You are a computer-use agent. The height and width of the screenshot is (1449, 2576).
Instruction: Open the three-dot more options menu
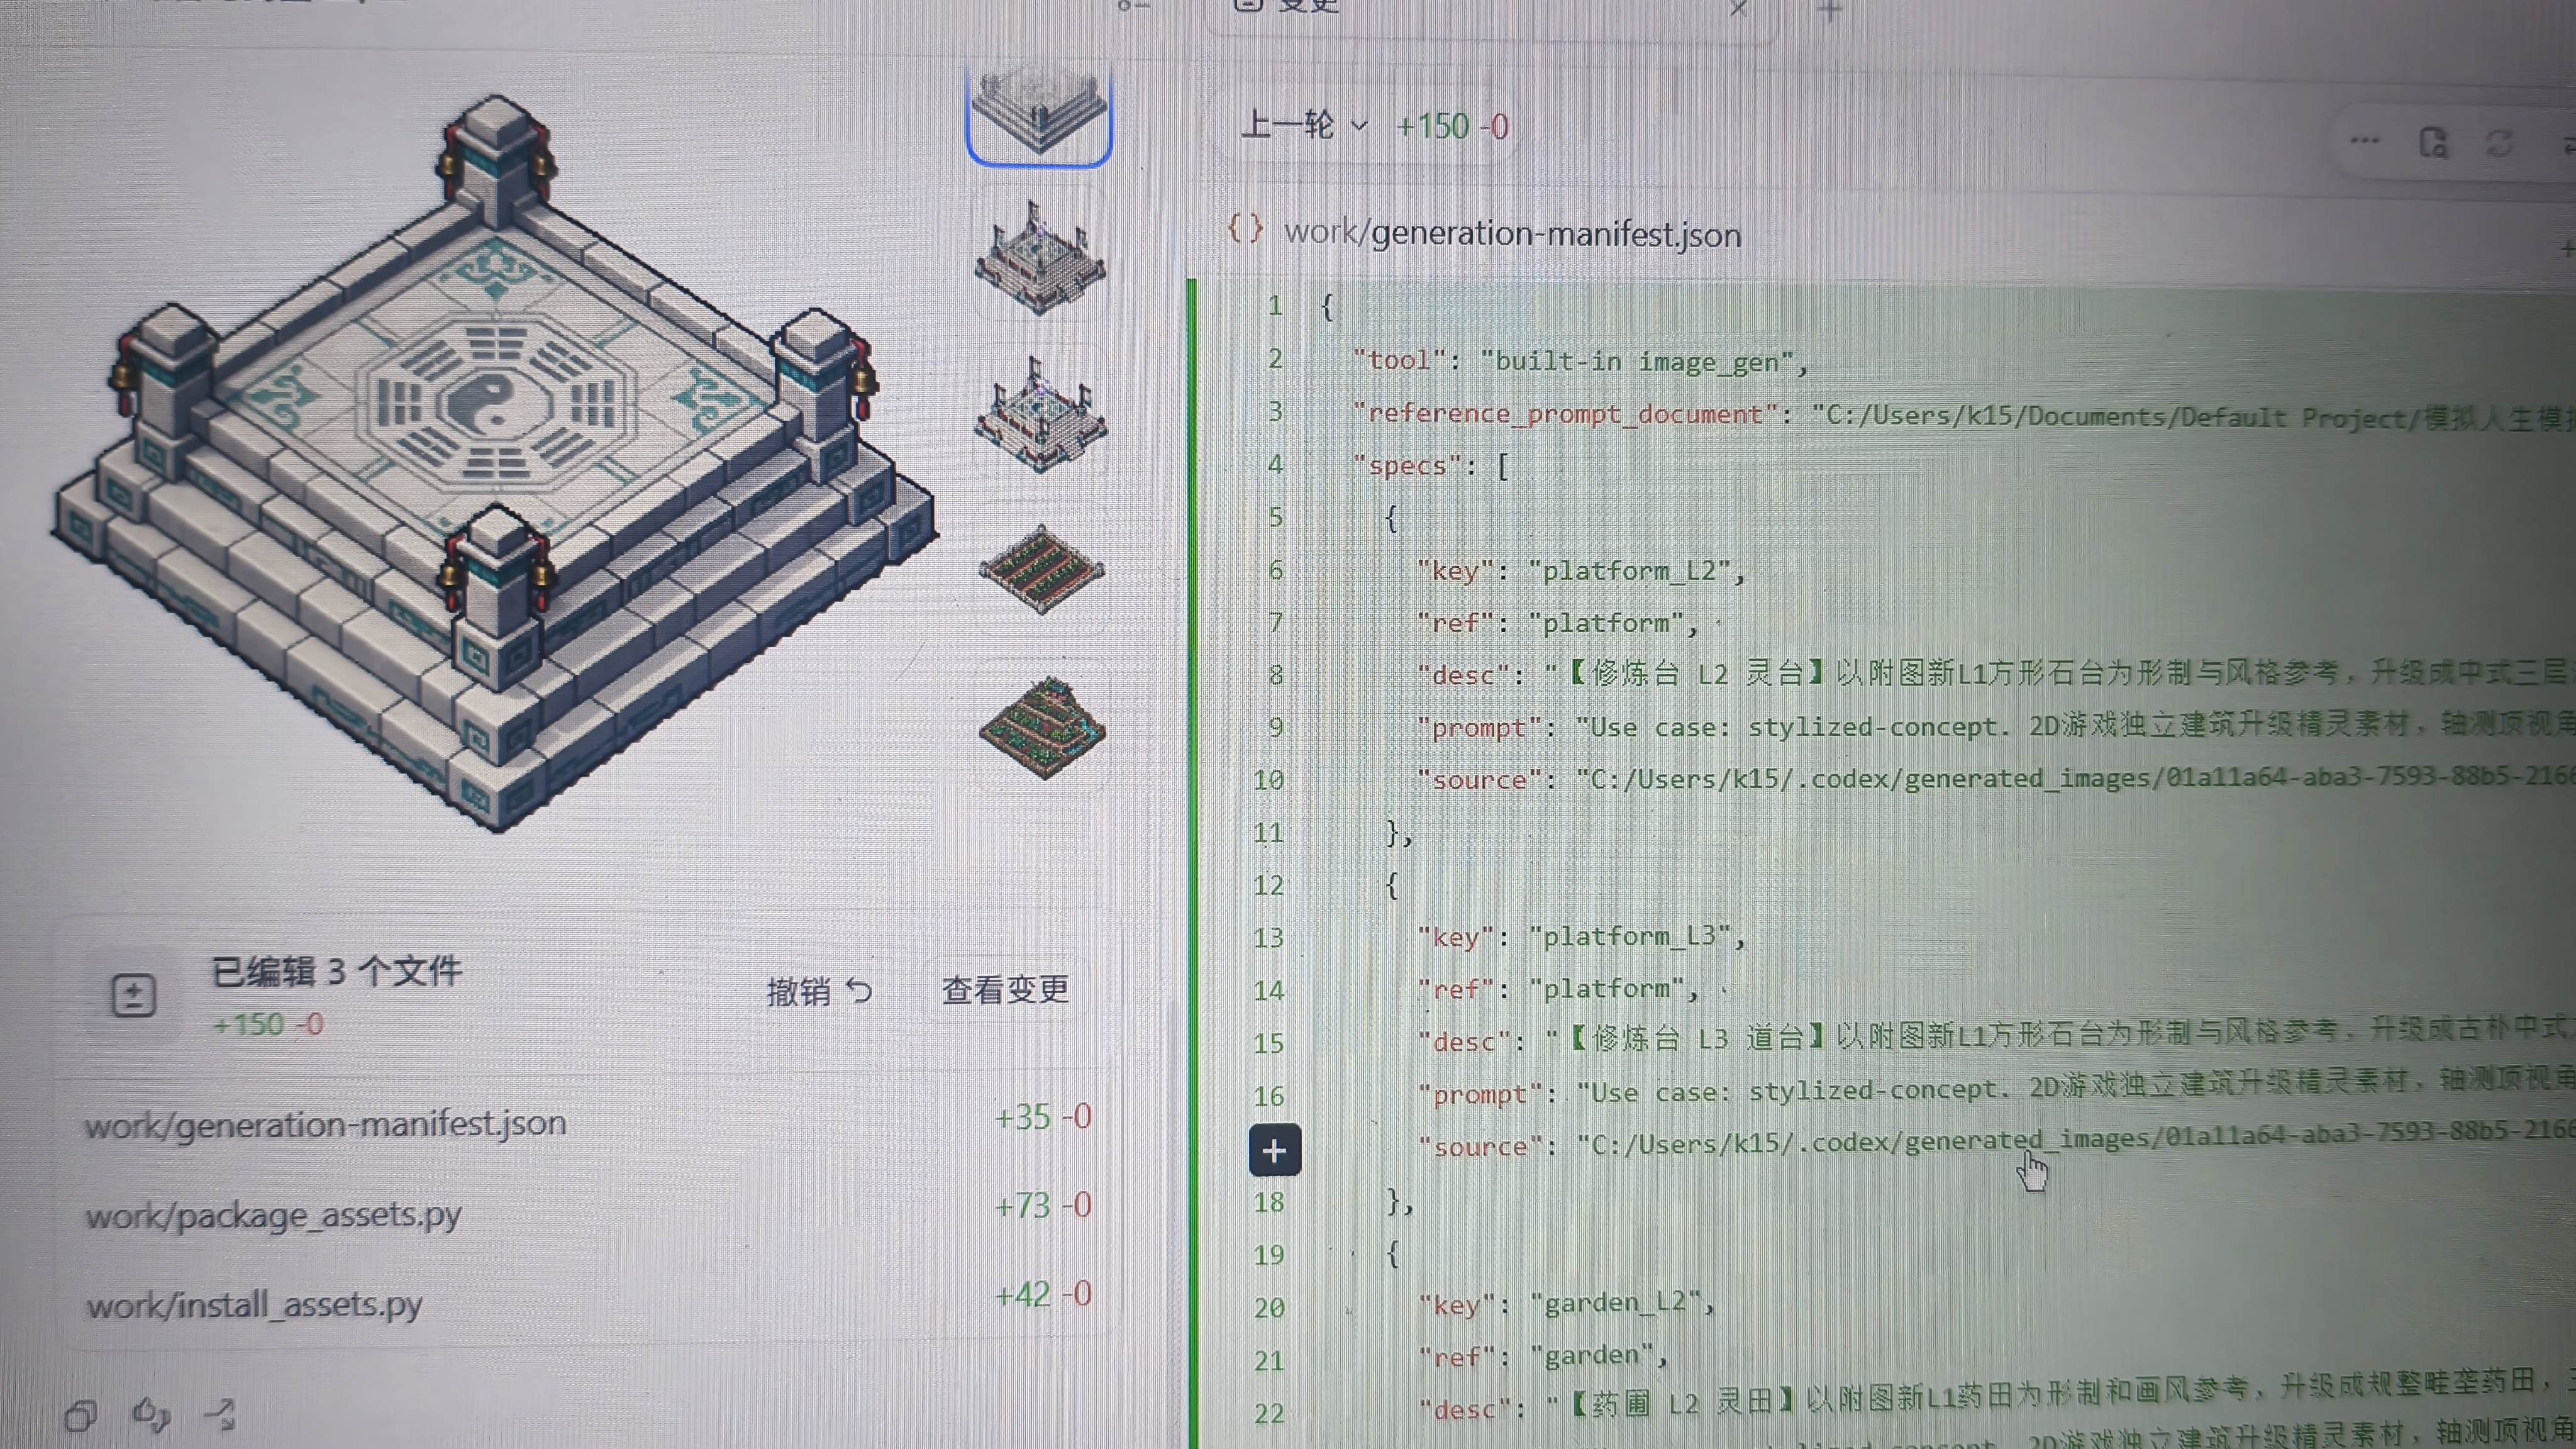[2365, 141]
